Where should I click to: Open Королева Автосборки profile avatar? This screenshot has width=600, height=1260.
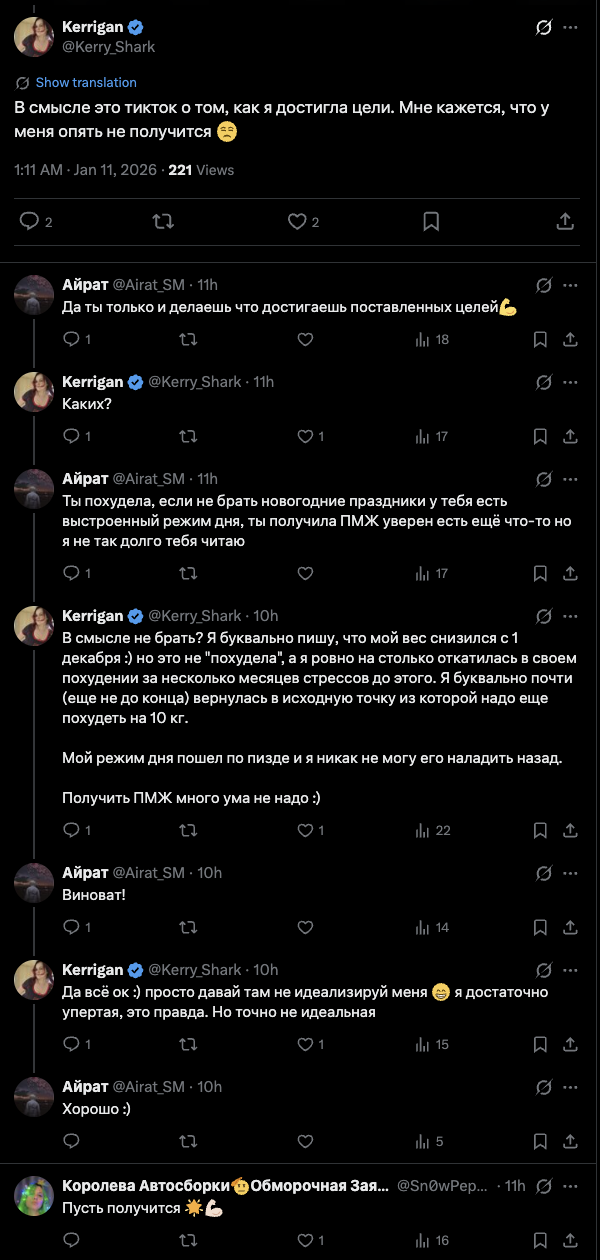coord(34,1196)
